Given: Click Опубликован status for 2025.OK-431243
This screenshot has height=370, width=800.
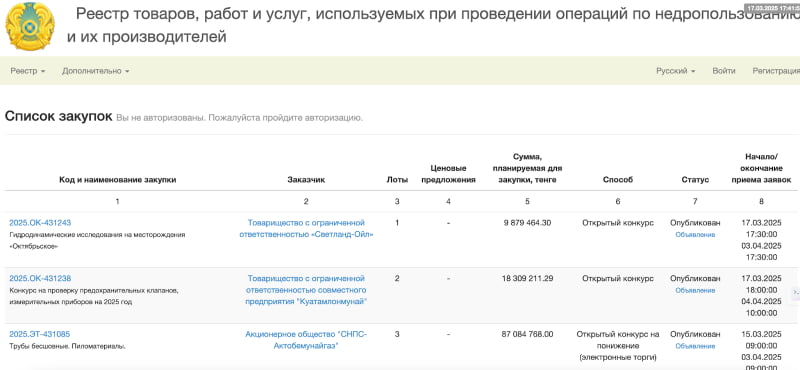Looking at the screenshot, I should [x=695, y=223].
